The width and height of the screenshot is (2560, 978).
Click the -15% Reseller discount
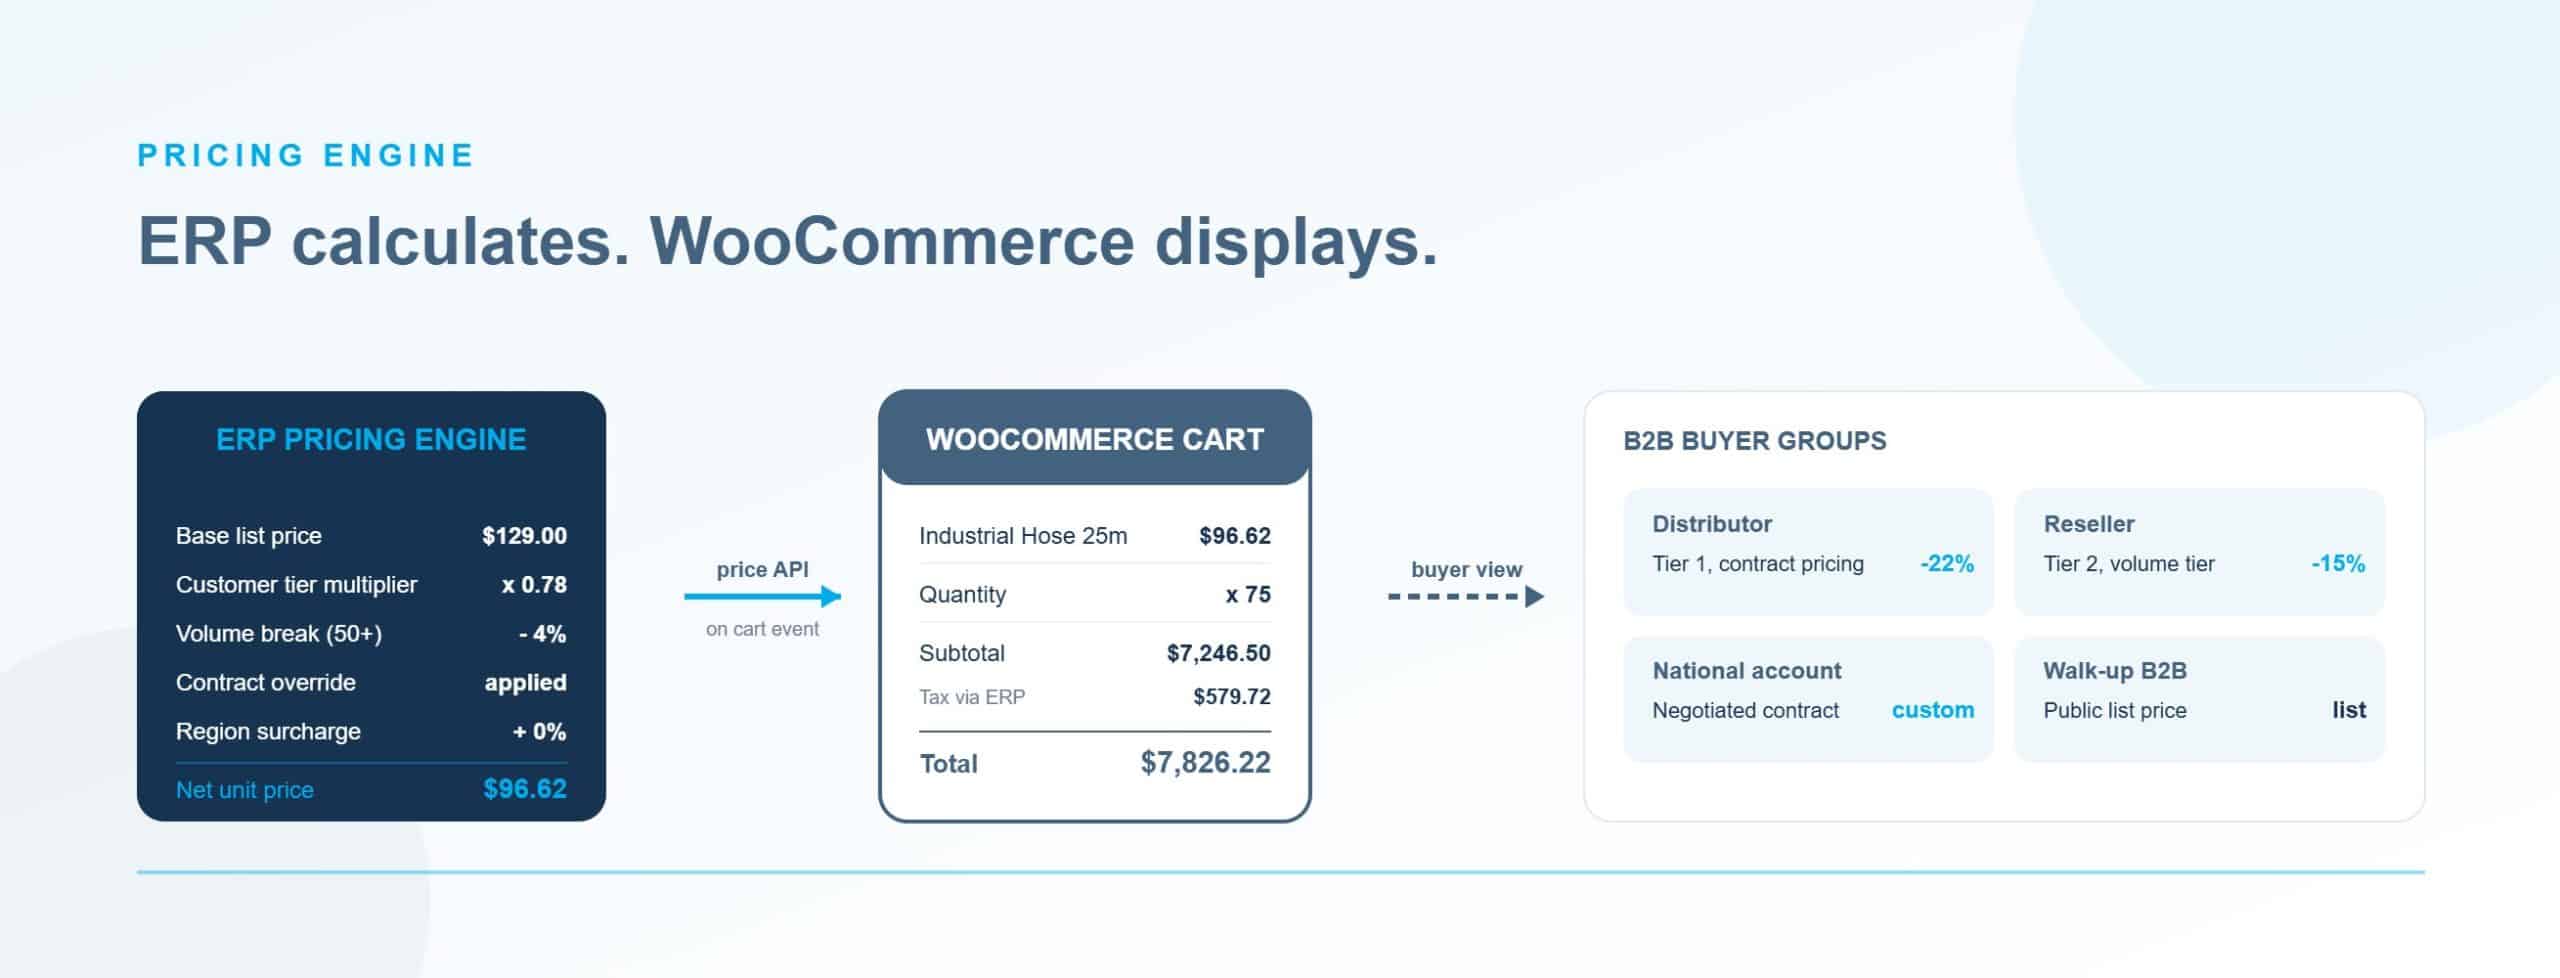(2338, 564)
